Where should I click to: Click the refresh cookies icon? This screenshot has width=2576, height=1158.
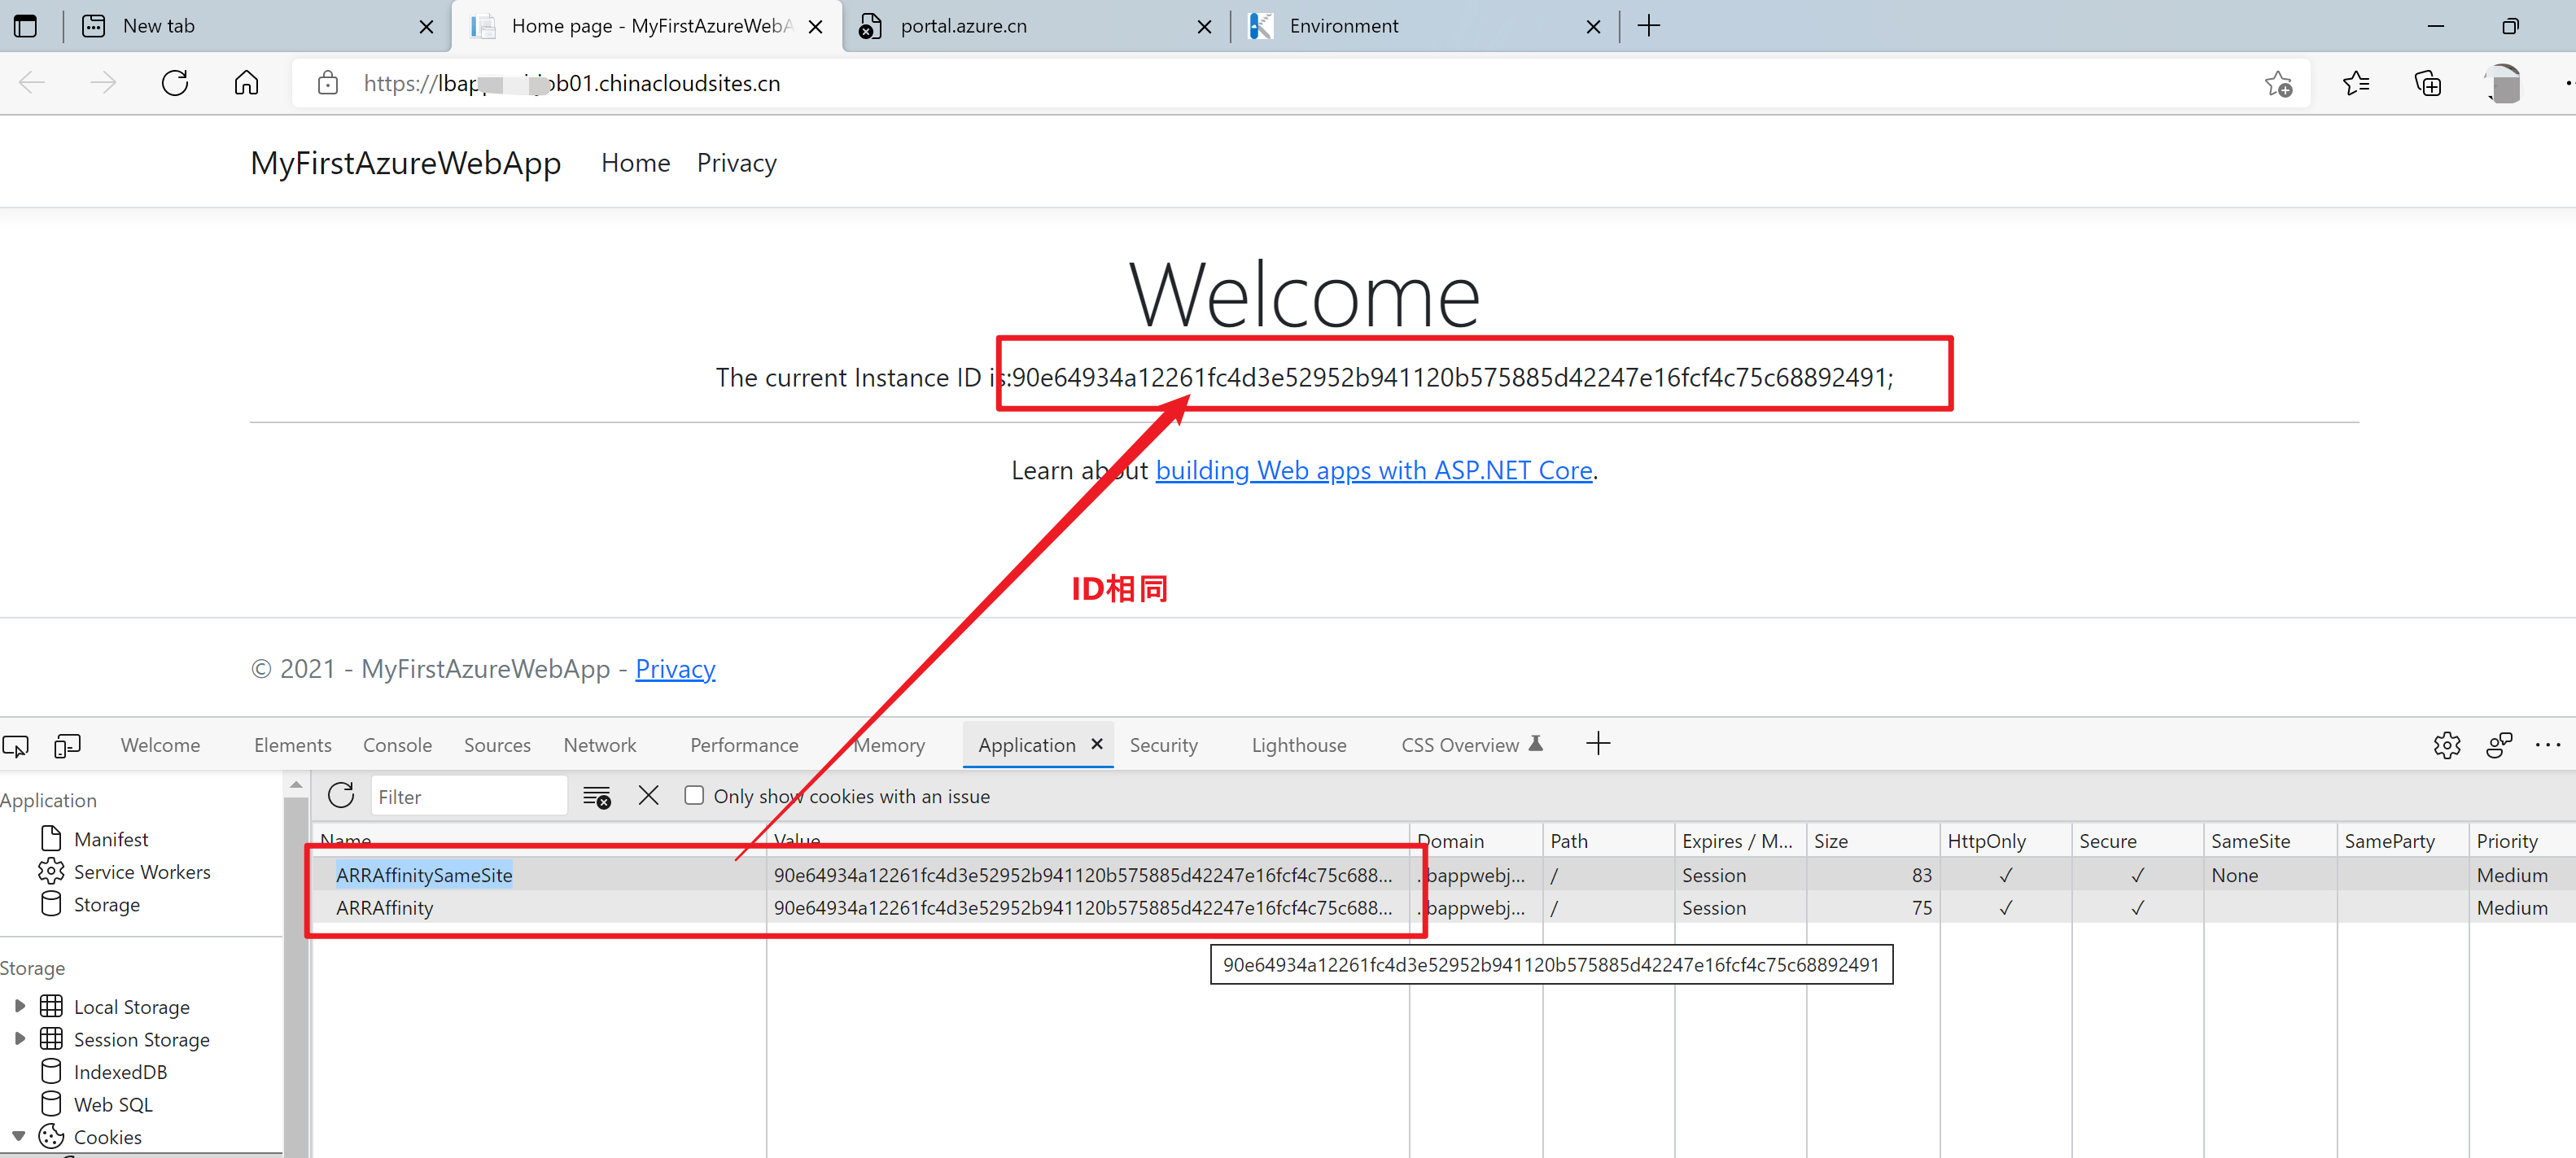341,796
